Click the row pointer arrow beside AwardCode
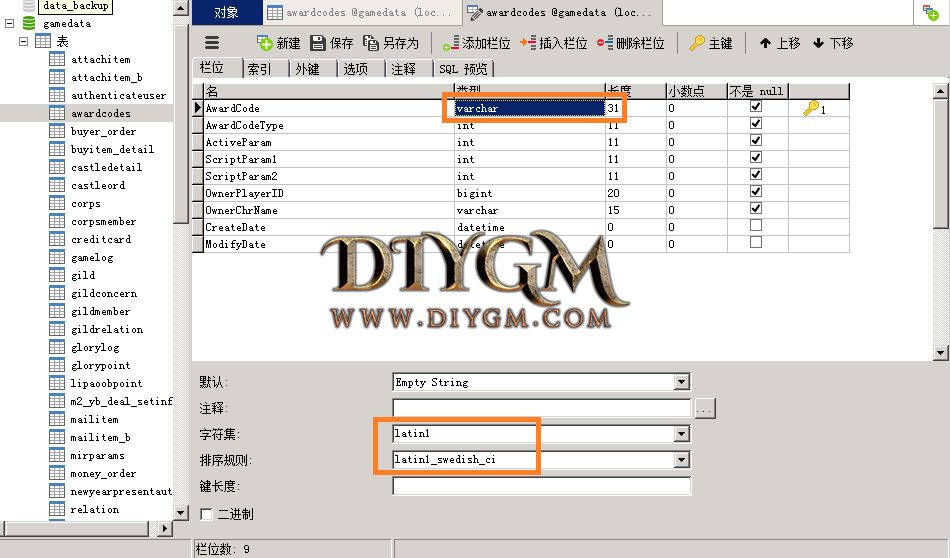The height and width of the screenshot is (558, 950). tap(198, 108)
